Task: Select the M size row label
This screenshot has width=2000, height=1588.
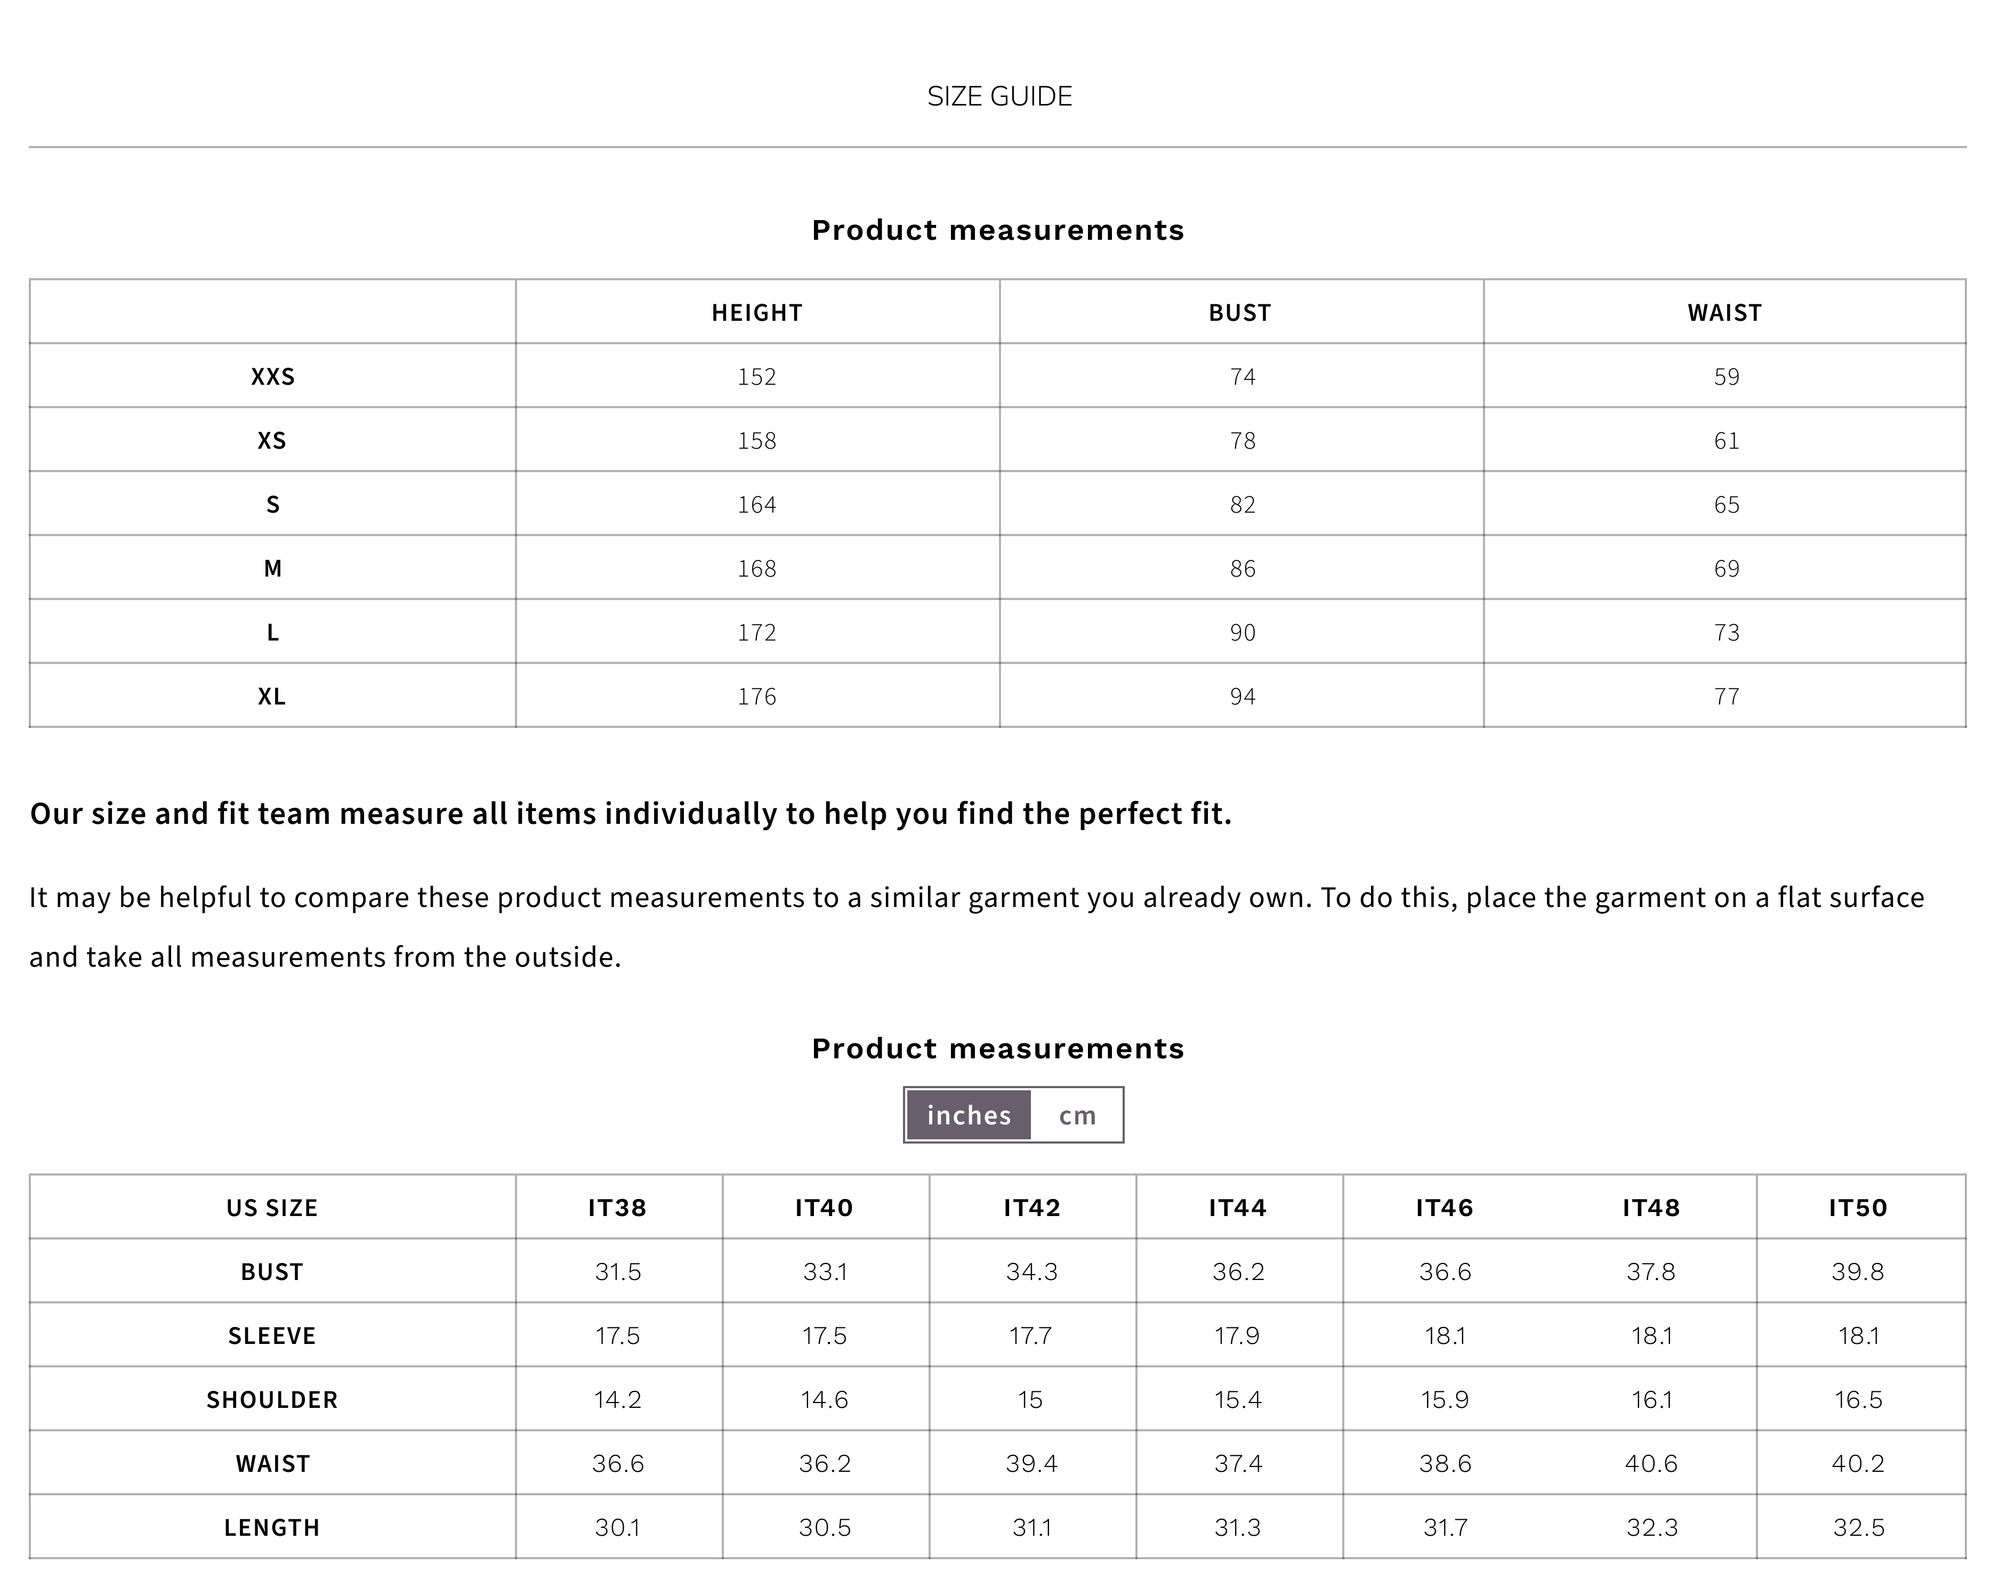Action: [272, 569]
